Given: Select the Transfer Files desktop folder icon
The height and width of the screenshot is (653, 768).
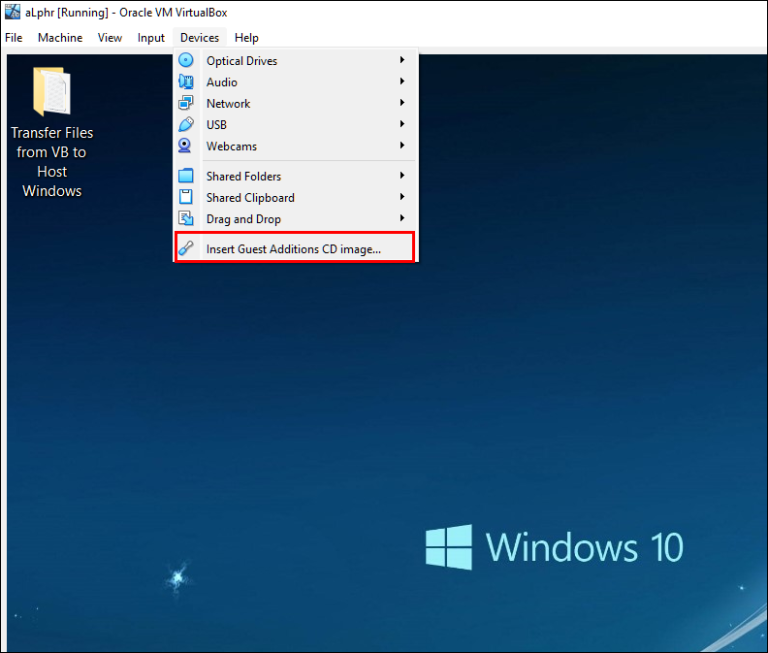Looking at the screenshot, I should click(x=52, y=92).
